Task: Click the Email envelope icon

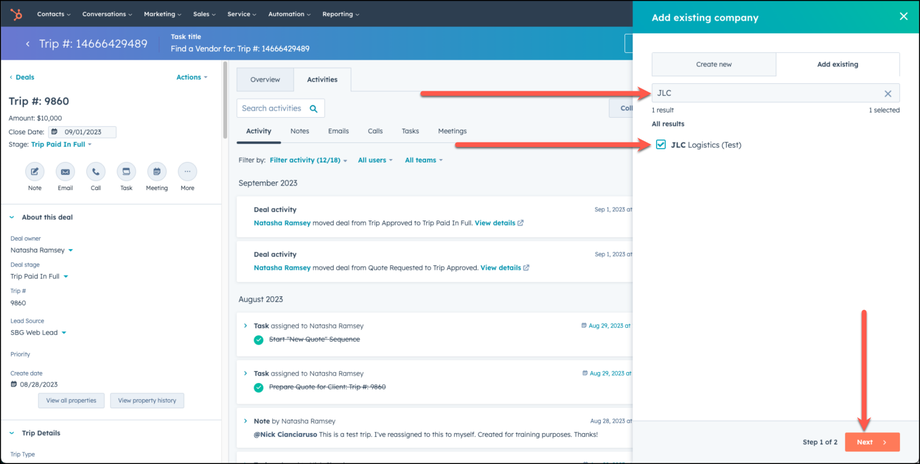Action: (65, 171)
